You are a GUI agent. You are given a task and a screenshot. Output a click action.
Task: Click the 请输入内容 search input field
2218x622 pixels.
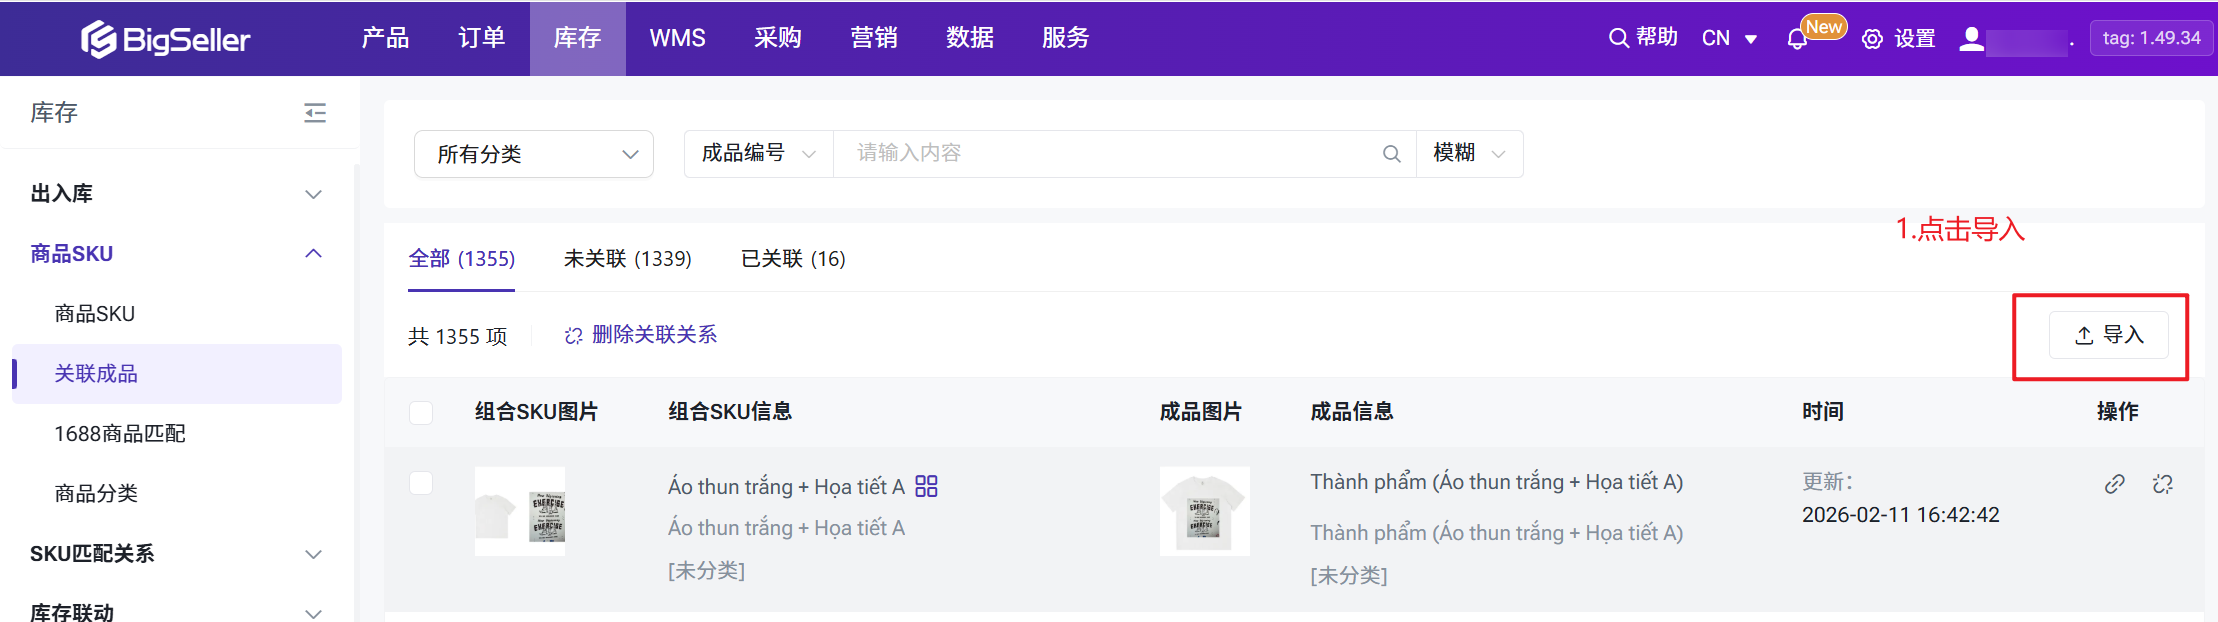click(1107, 153)
